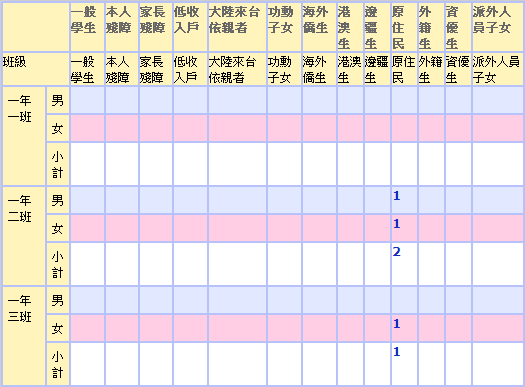Select the 一年二班 class row label
Image resolution: width=525 pixels, height=387 pixels.
pos(24,236)
